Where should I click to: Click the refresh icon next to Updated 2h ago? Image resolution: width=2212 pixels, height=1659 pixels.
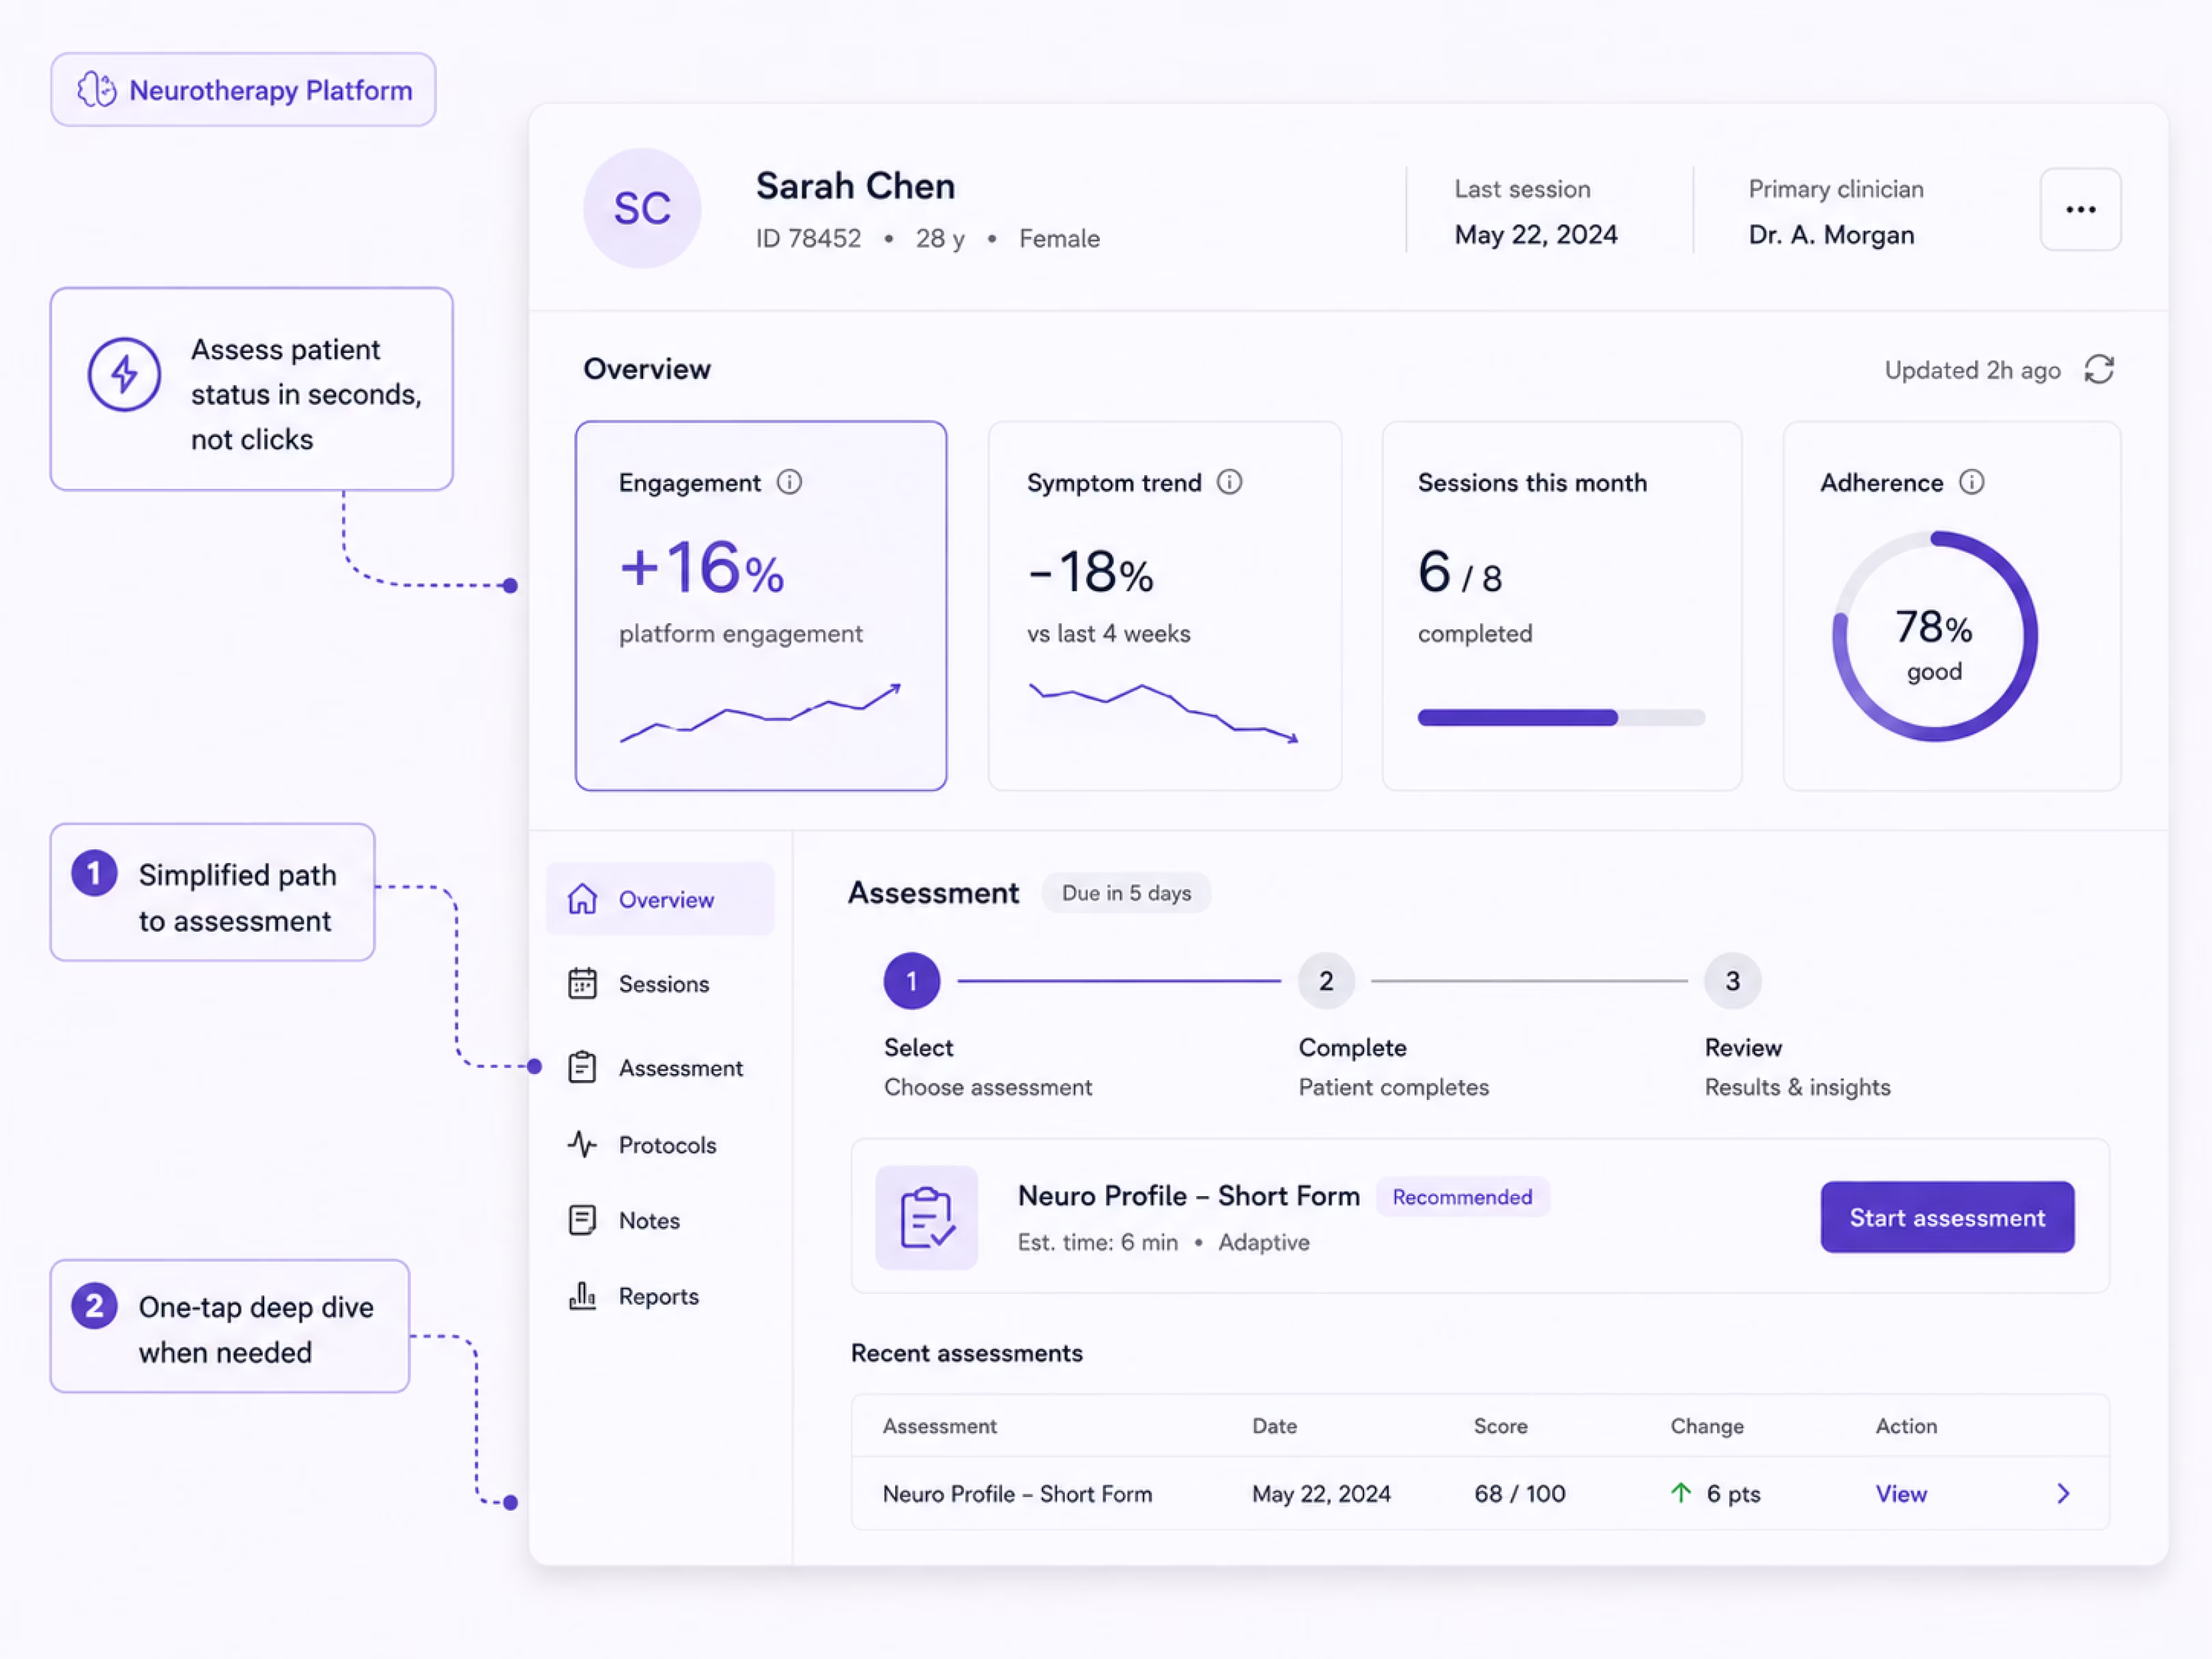click(2099, 369)
